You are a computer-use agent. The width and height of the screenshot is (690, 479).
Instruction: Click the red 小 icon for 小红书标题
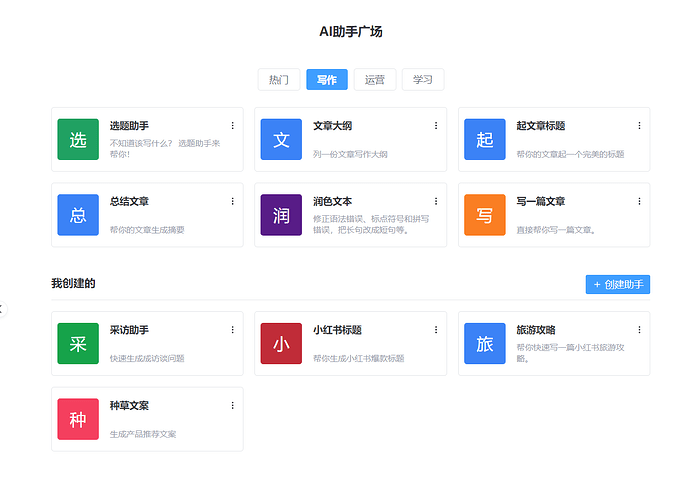coord(281,344)
